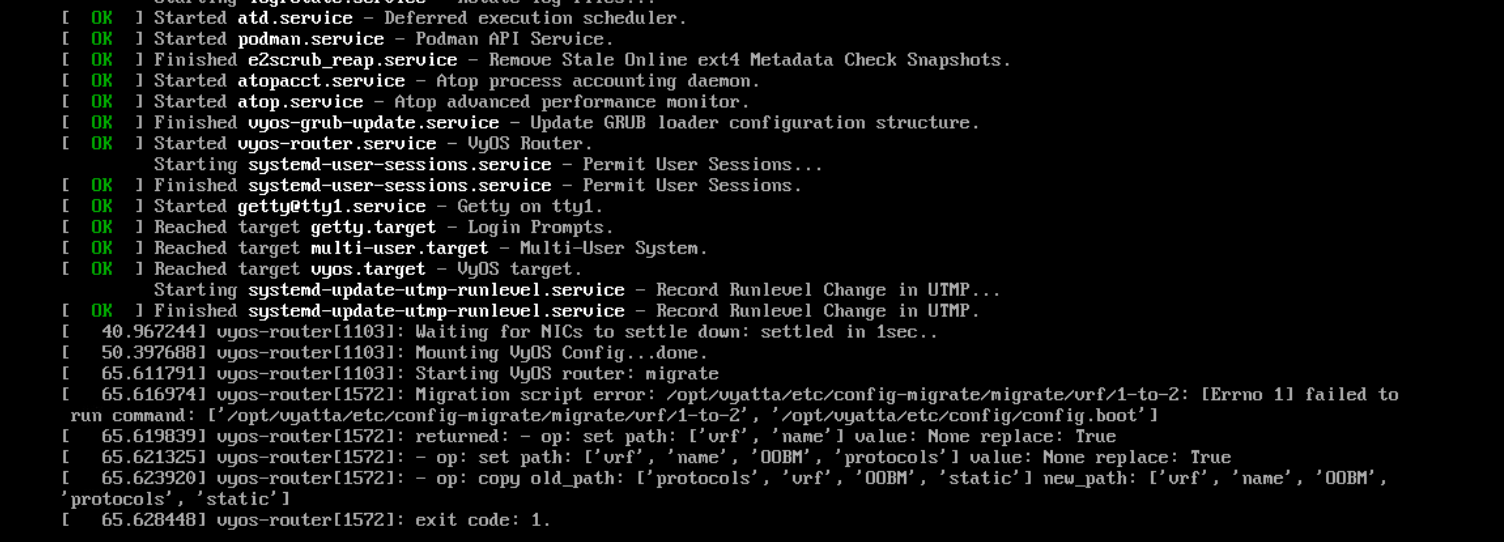Click the getty@tty1.service text
The width and height of the screenshot is (1504, 542).
click(332, 207)
